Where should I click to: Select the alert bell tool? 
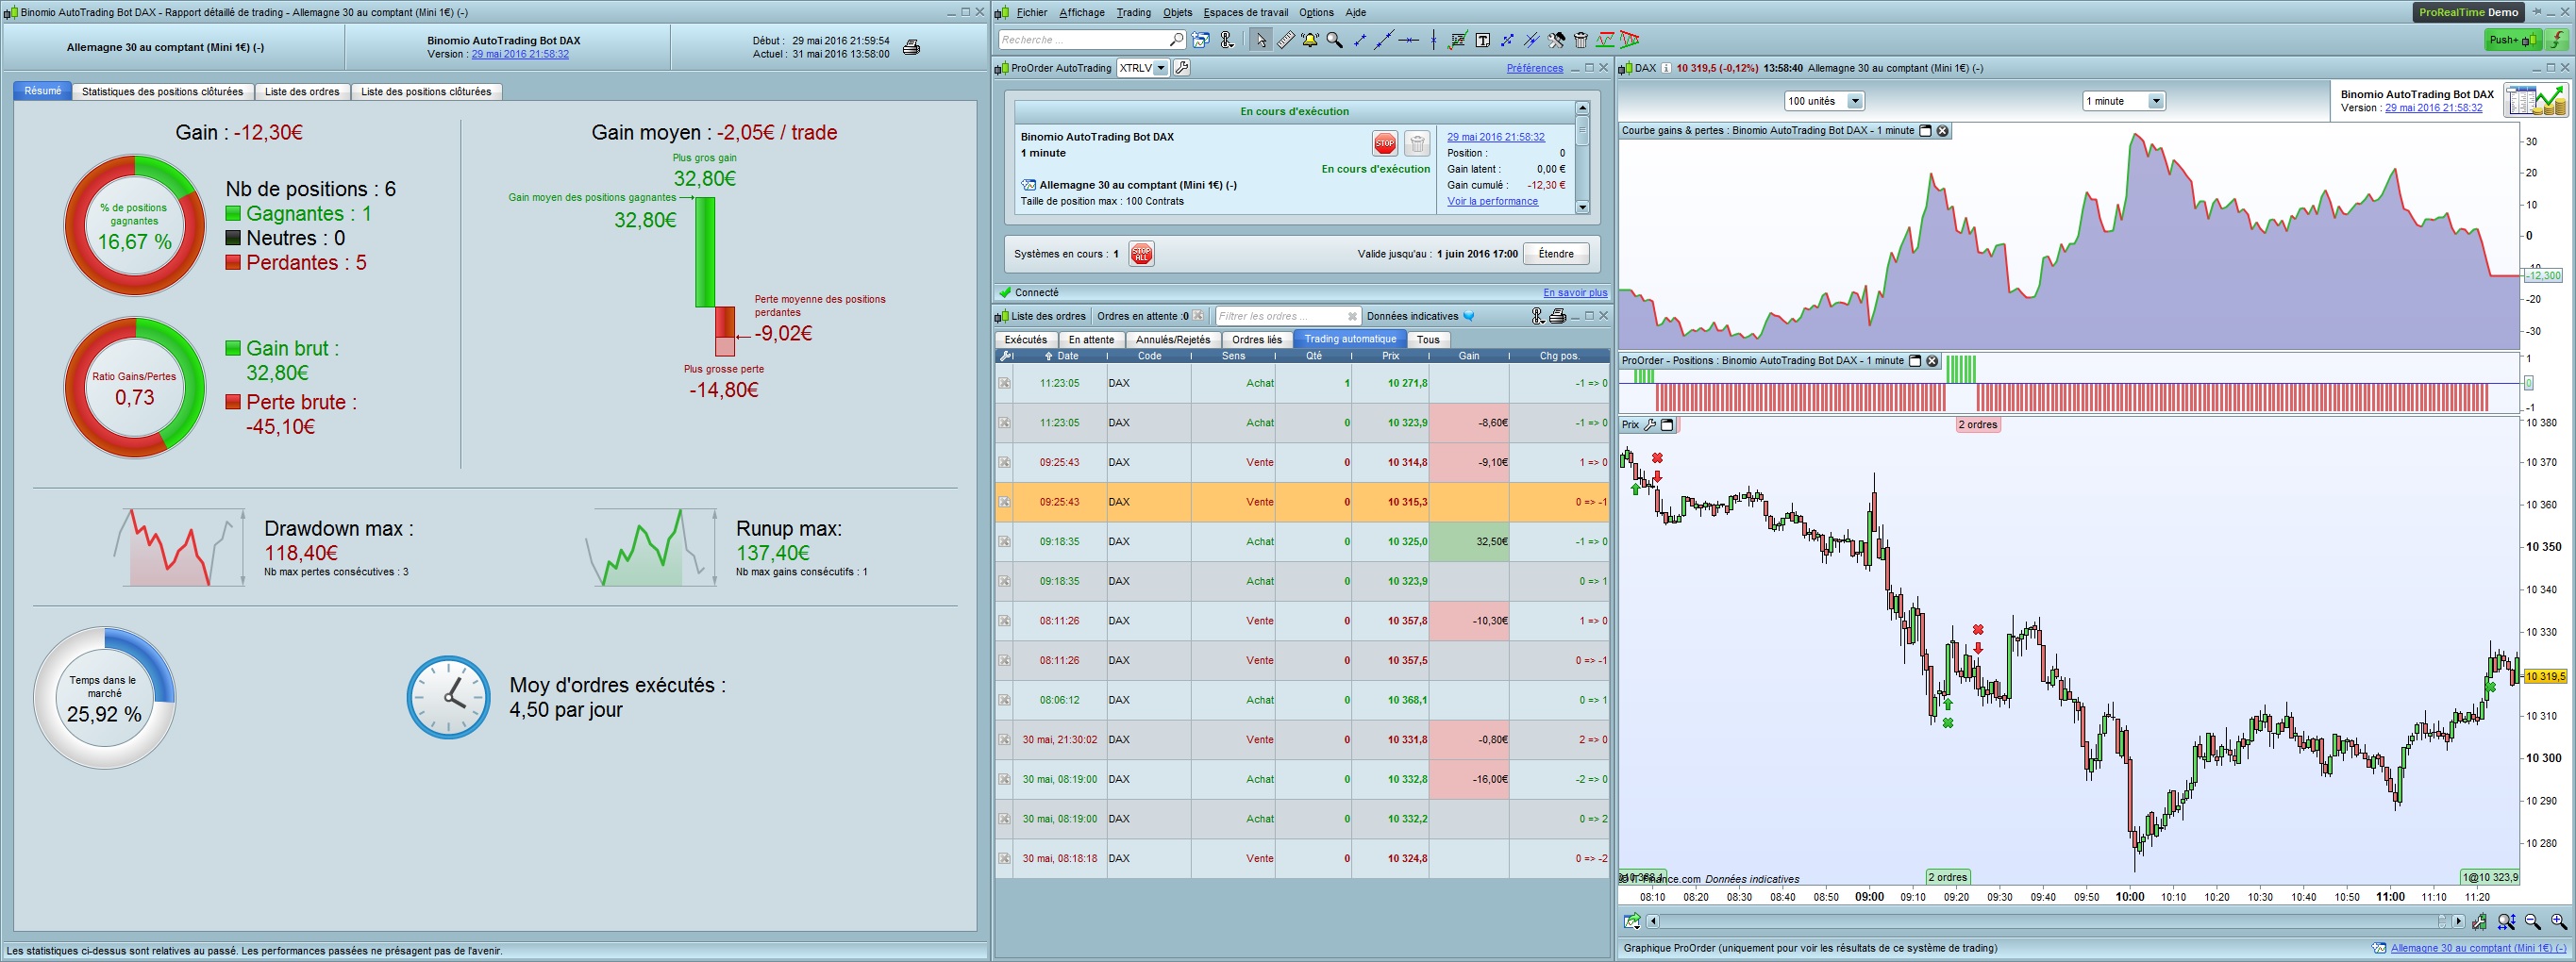1310,40
